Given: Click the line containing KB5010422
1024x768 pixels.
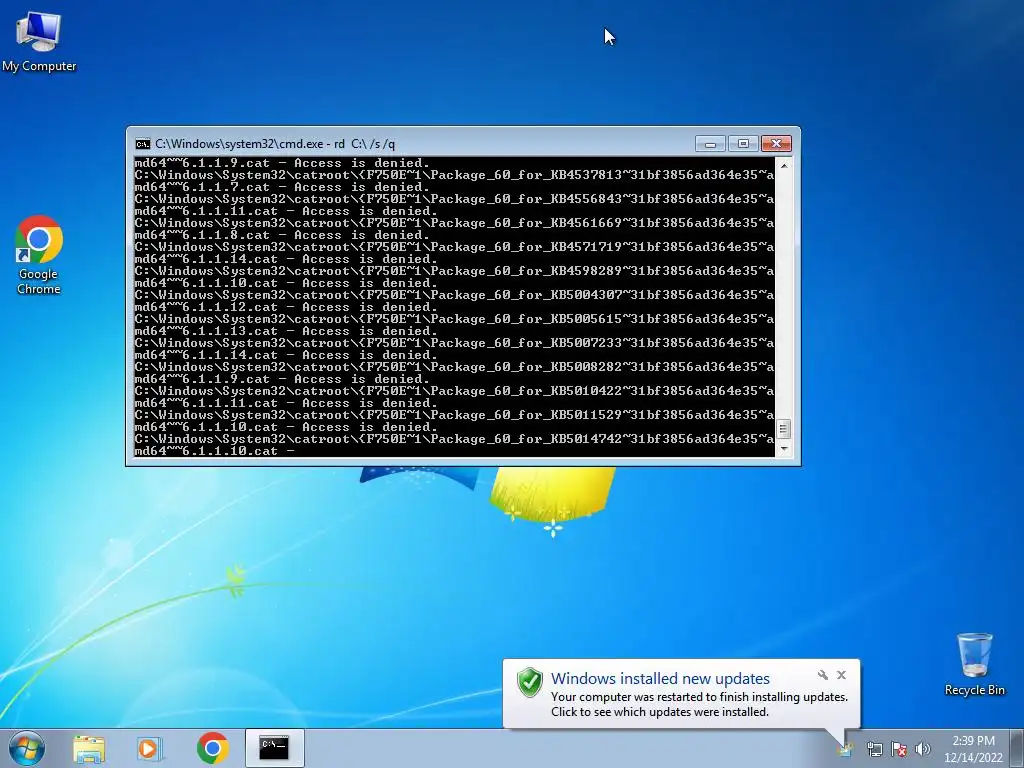Looking at the screenshot, I should click(455, 391).
